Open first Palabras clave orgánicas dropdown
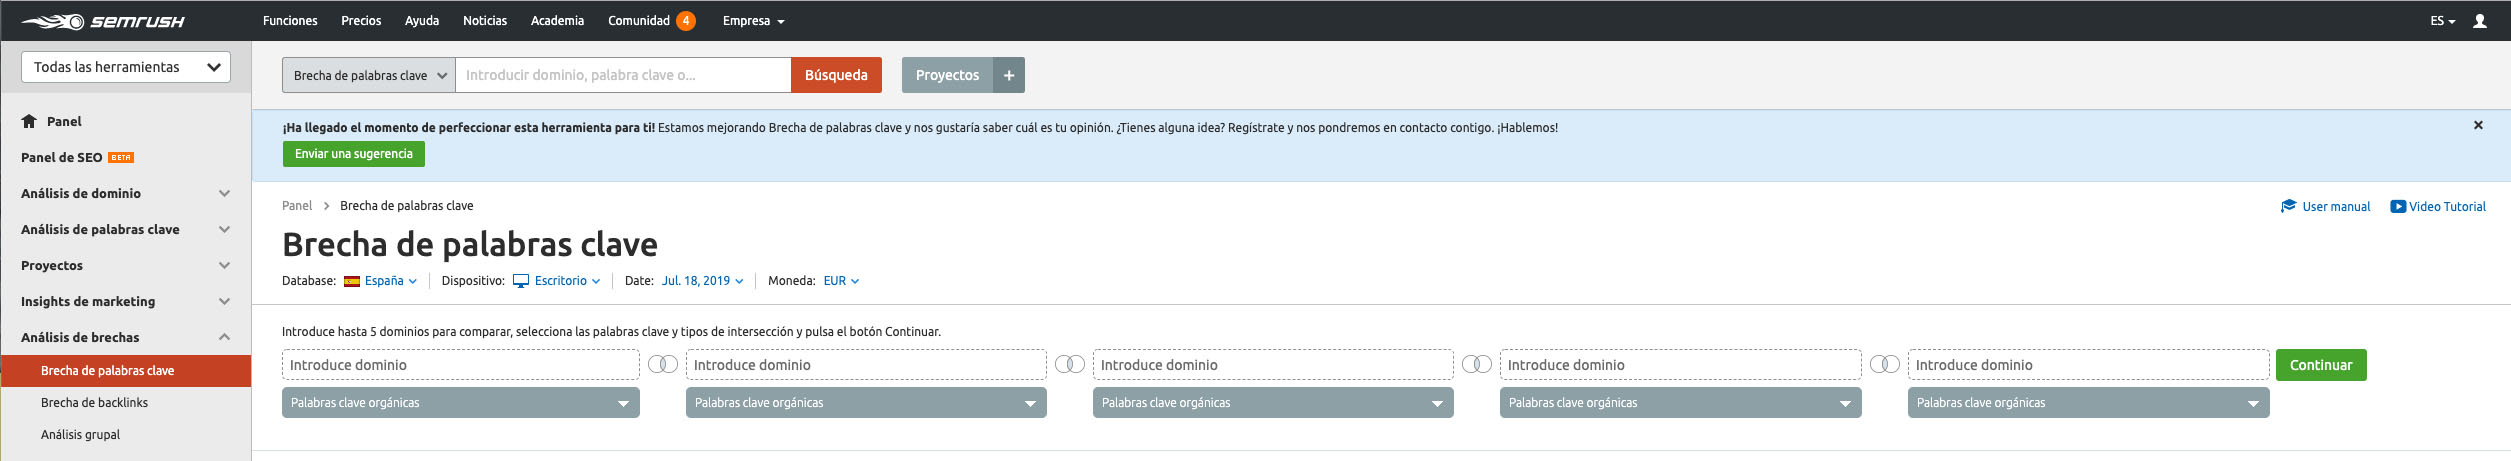Image resolution: width=2511 pixels, height=461 pixels. click(x=461, y=403)
